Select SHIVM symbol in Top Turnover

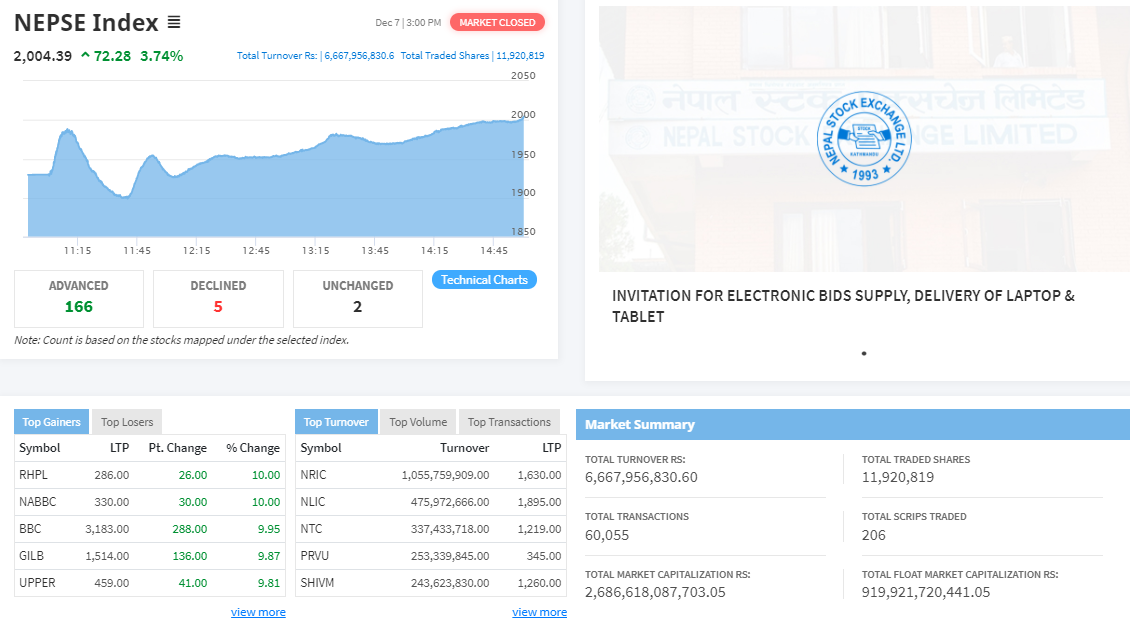point(317,582)
